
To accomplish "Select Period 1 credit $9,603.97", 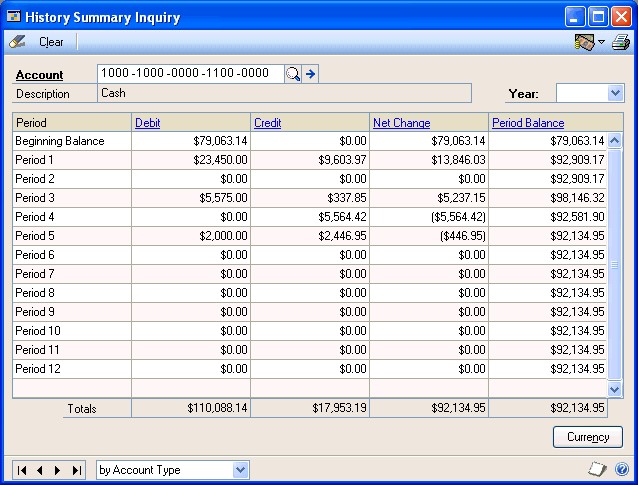I will [342, 160].
